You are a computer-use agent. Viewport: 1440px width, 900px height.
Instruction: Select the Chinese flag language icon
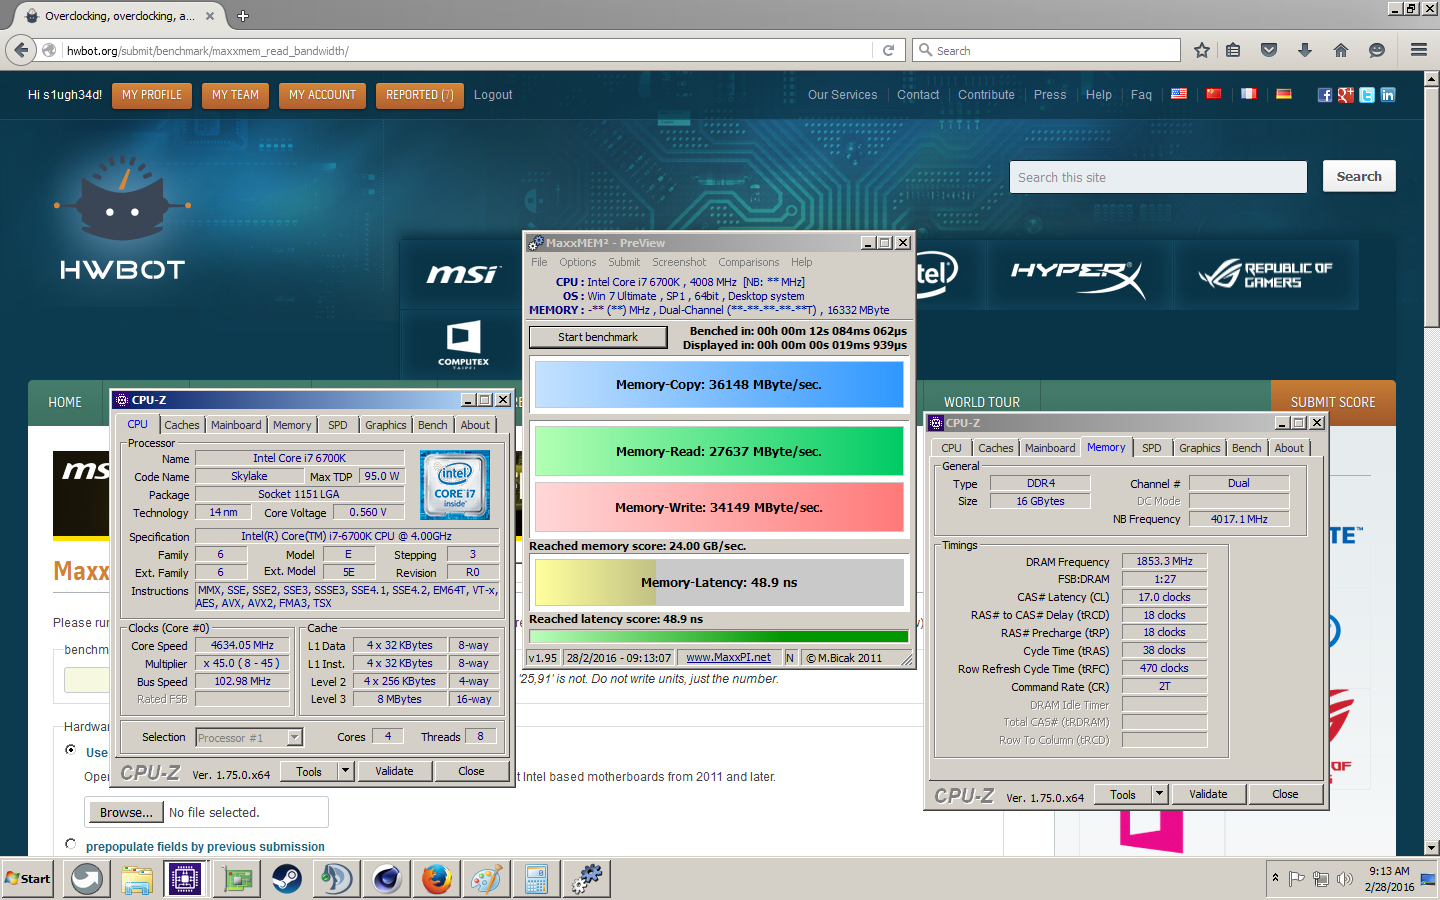coord(1214,94)
